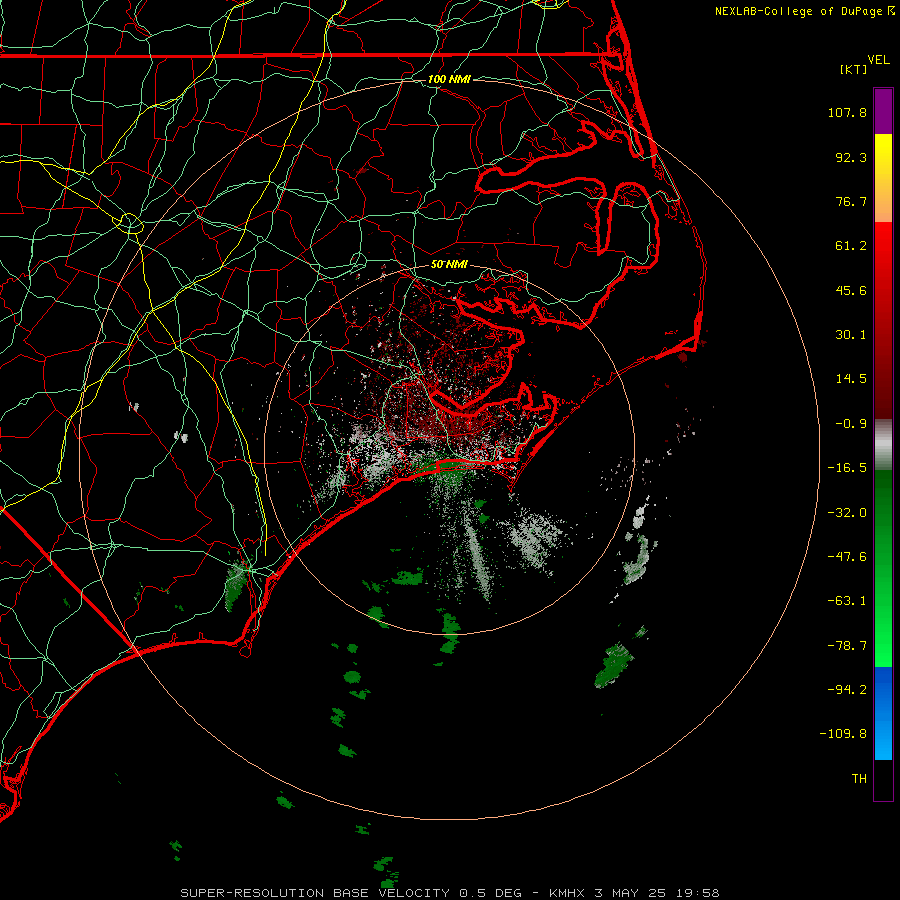Click the -78.7 velocity scale value
The image size is (900, 900).
point(847,646)
